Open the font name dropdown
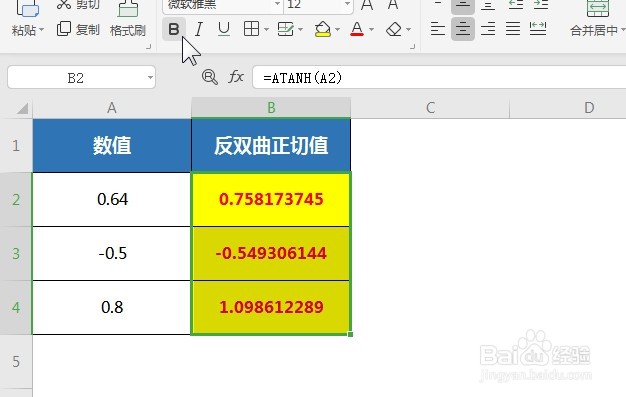Image resolution: width=626 pixels, height=397 pixels. 277,4
